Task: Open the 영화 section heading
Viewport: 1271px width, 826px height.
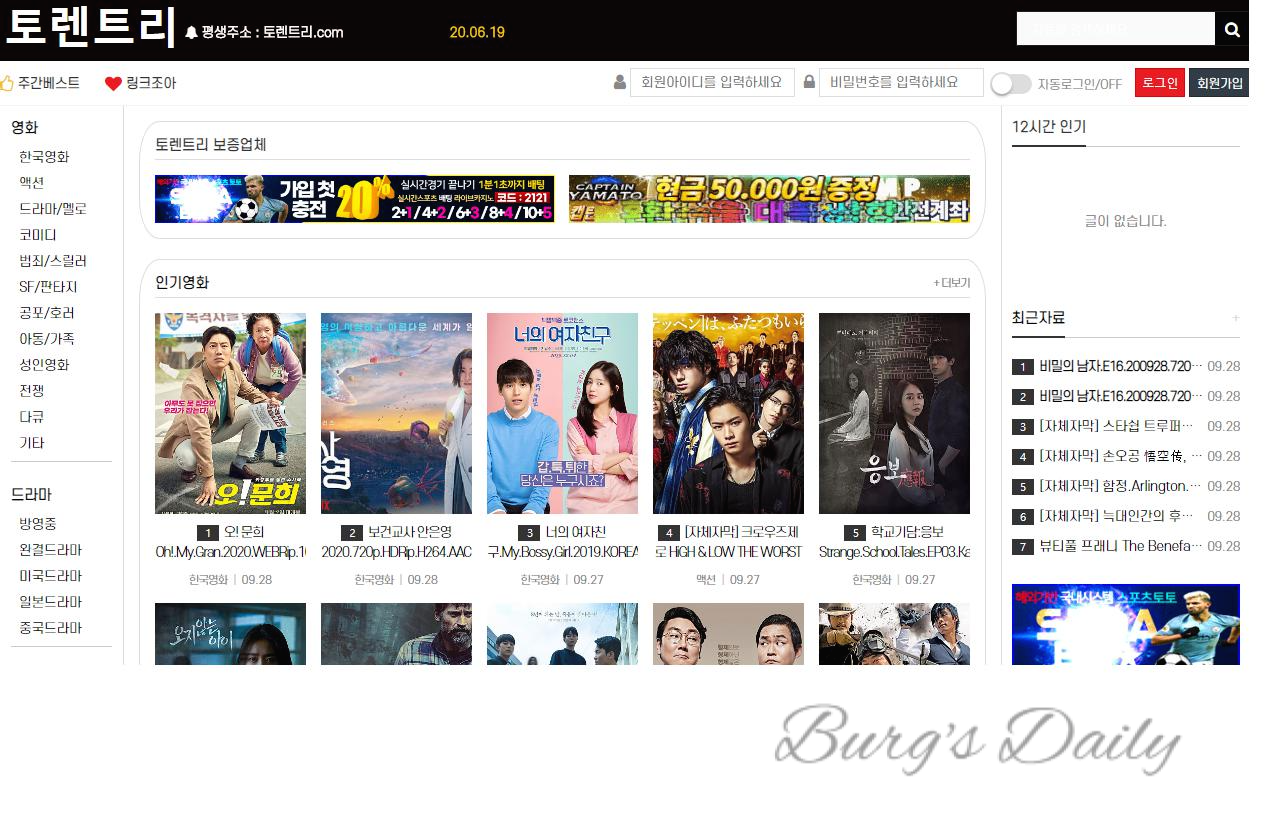Action: pyautogui.click(x=24, y=127)
